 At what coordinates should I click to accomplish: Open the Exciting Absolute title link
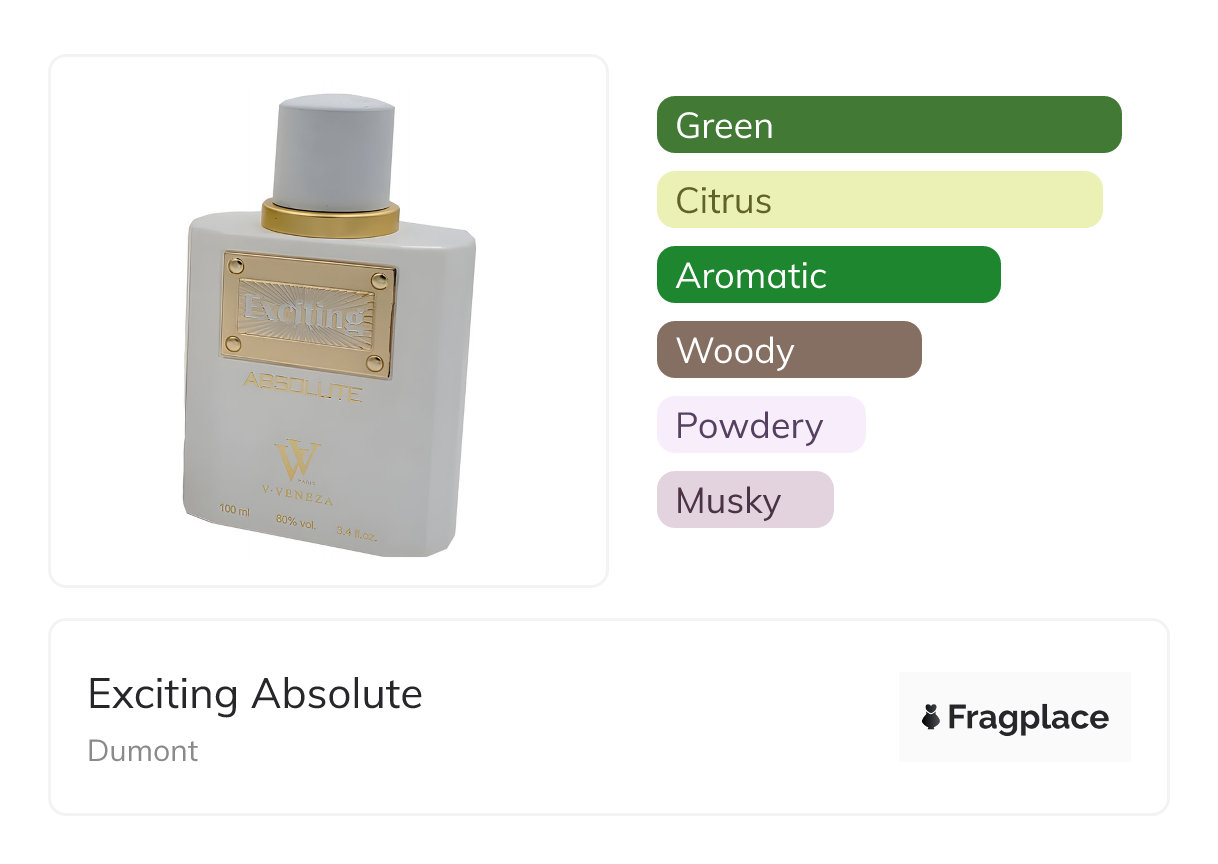(255, 693)
